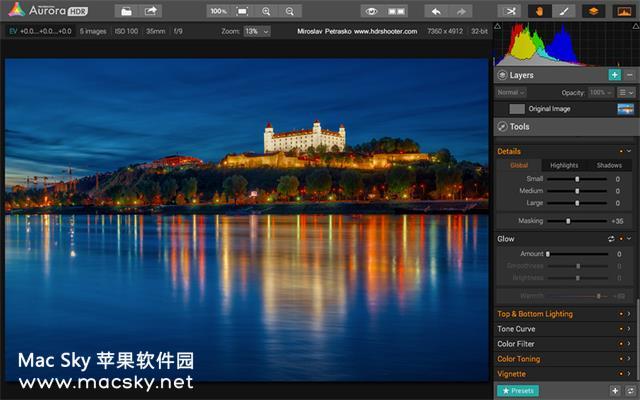The width and height of the screenshot is (640, 400).
Task: Select the hand pan tool
Action: (x=539, y=11)
